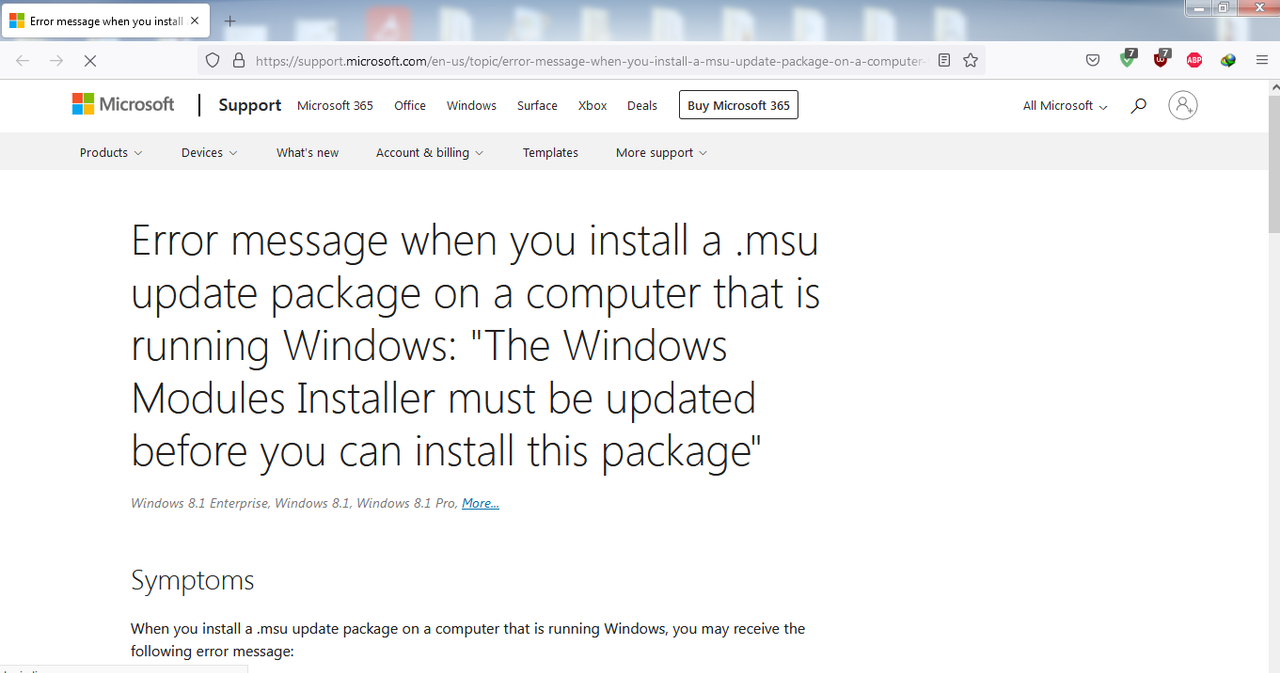Open the Internet Download Manager extension
Viewport: 1280px width, 673px height.
coord(1228,60)
